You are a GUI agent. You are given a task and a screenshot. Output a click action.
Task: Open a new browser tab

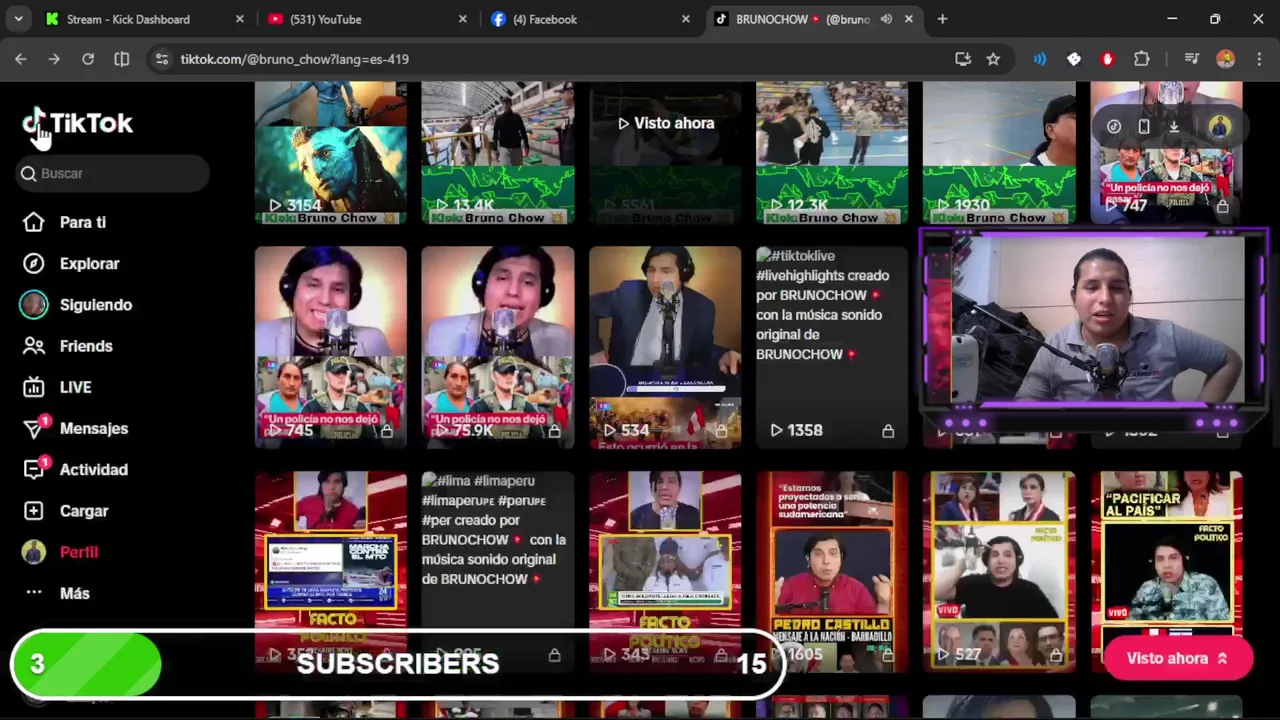(x=942, y=19)
